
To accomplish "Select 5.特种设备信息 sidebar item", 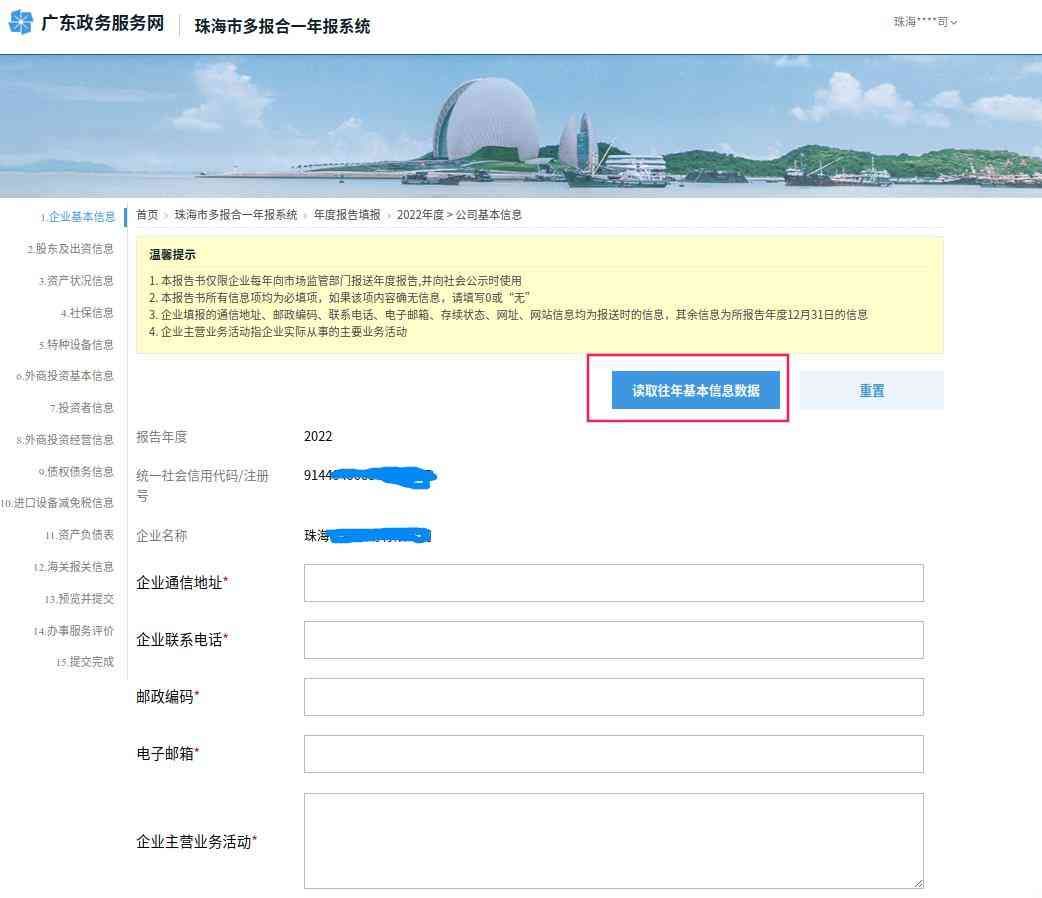I will 77,345.
